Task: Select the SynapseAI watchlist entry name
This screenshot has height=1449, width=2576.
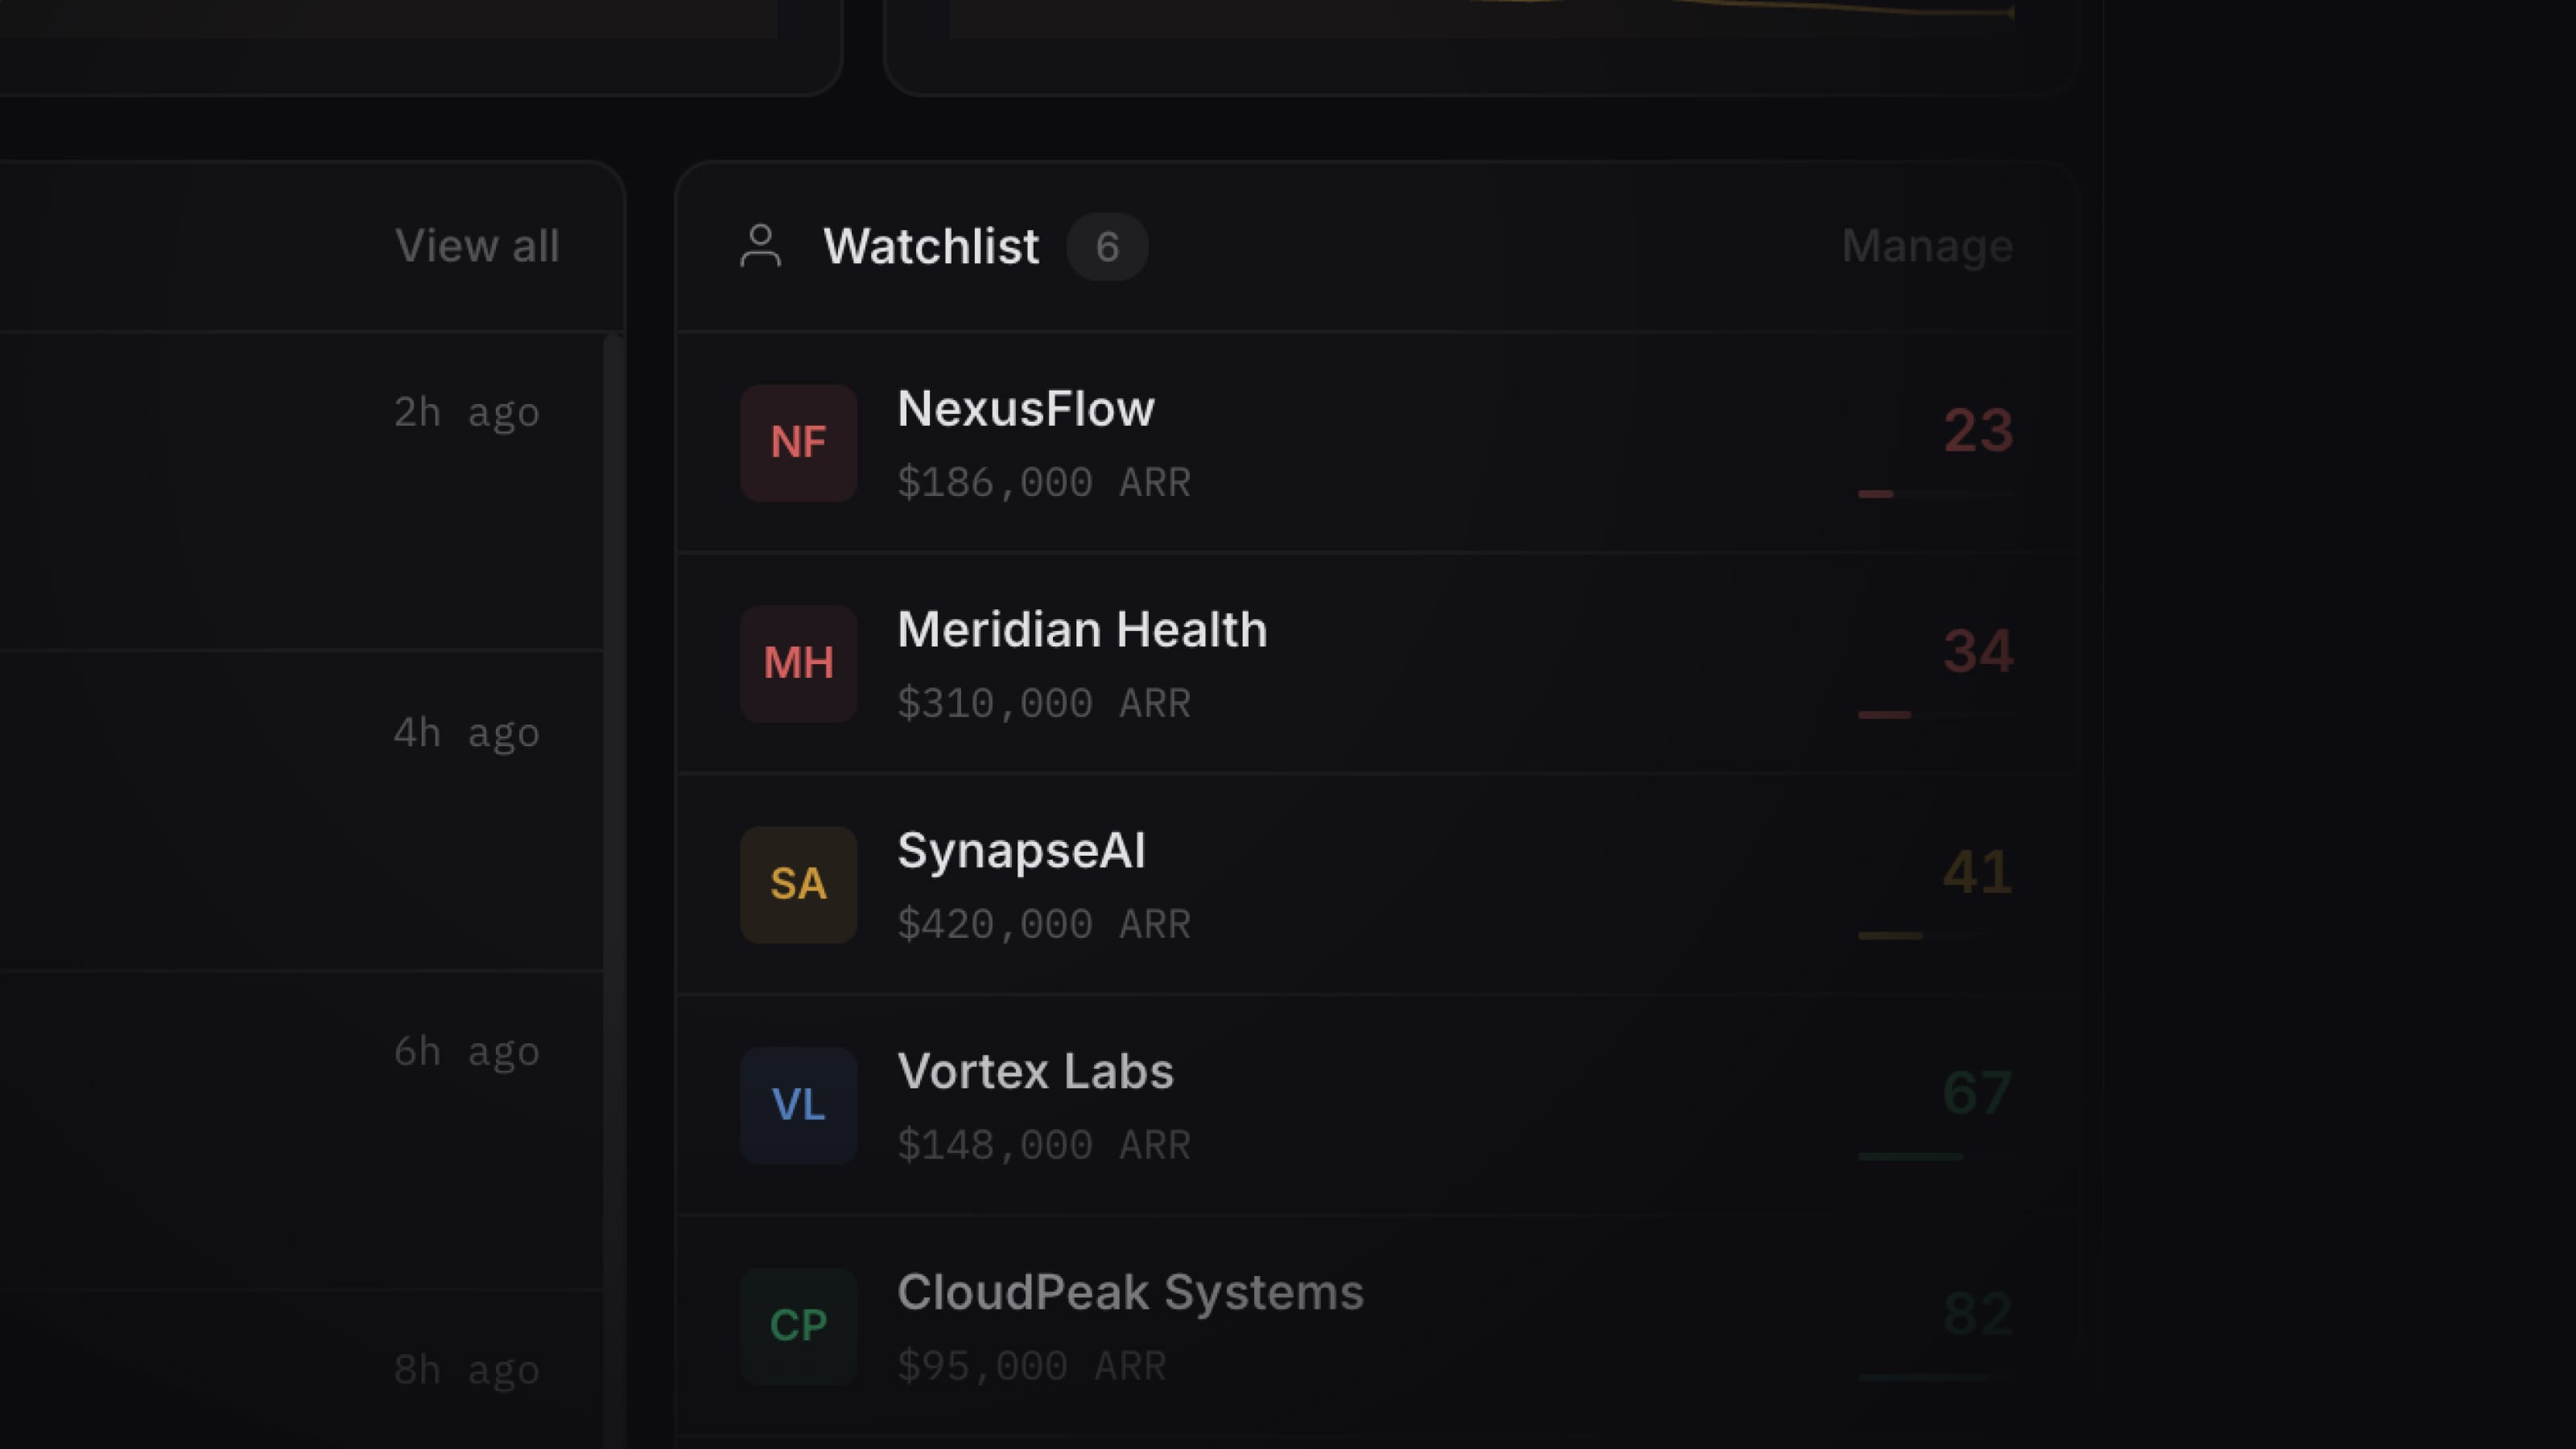Action: tap(1020, 851)
